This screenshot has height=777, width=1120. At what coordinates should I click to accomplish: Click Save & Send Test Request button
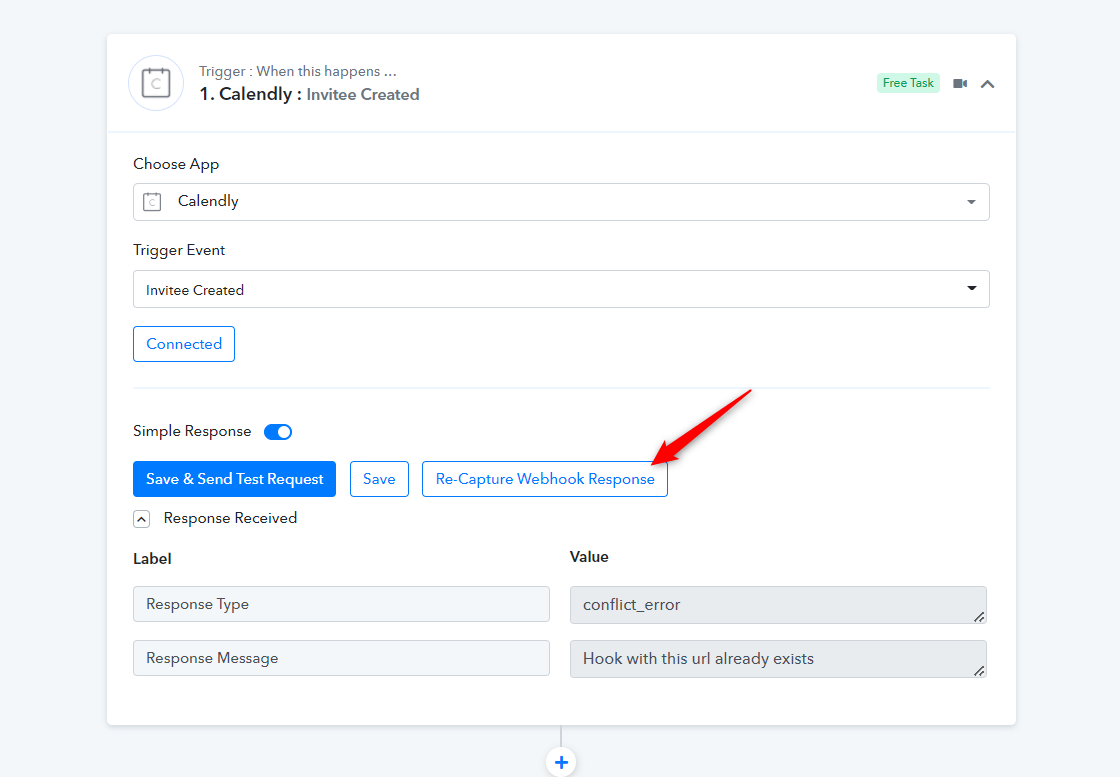(234, 478)
